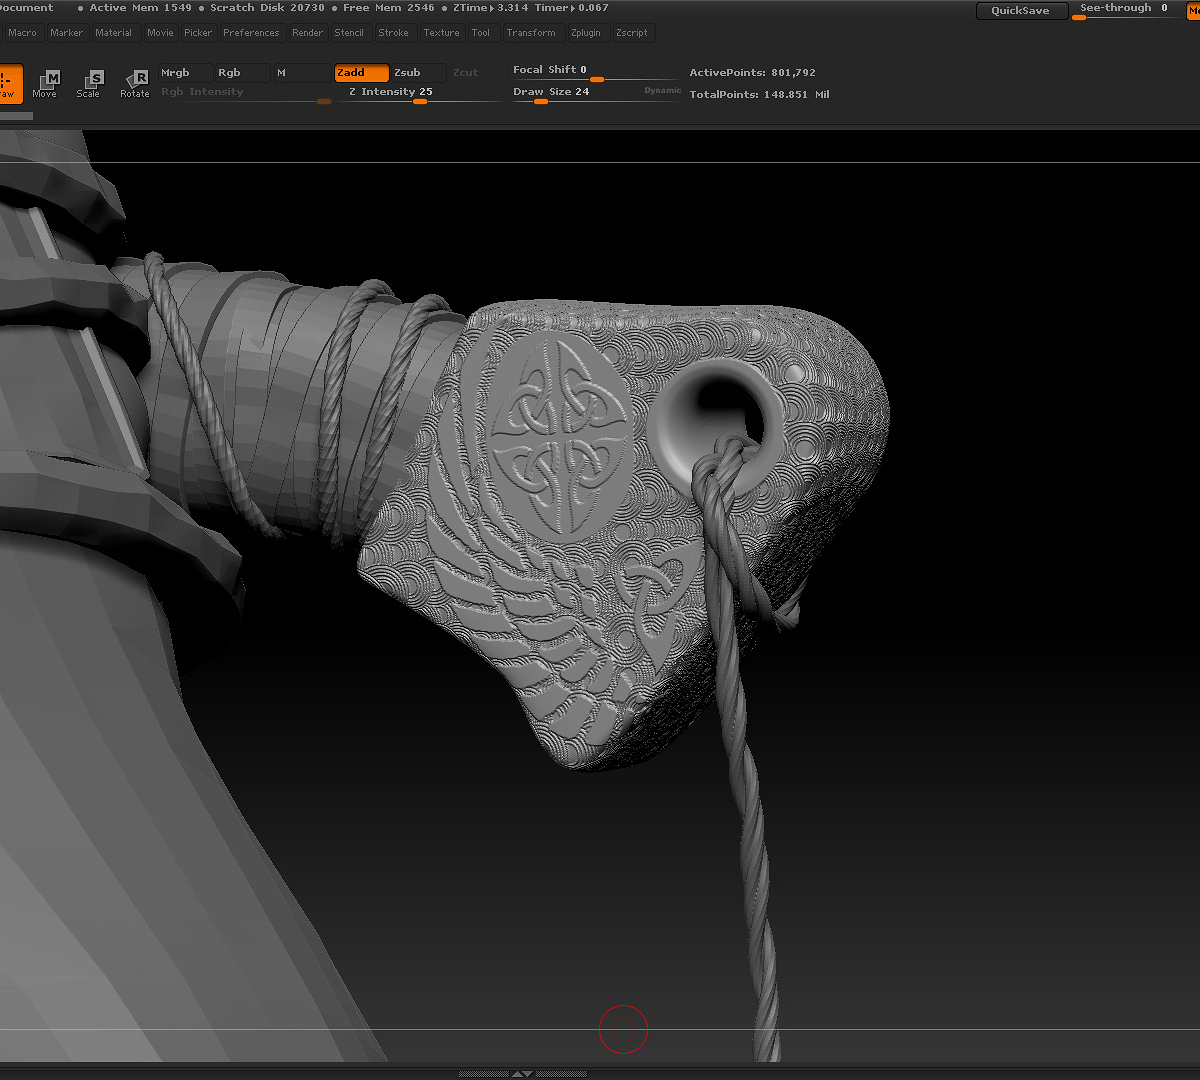Open the Zscript menu

(632, 33)
